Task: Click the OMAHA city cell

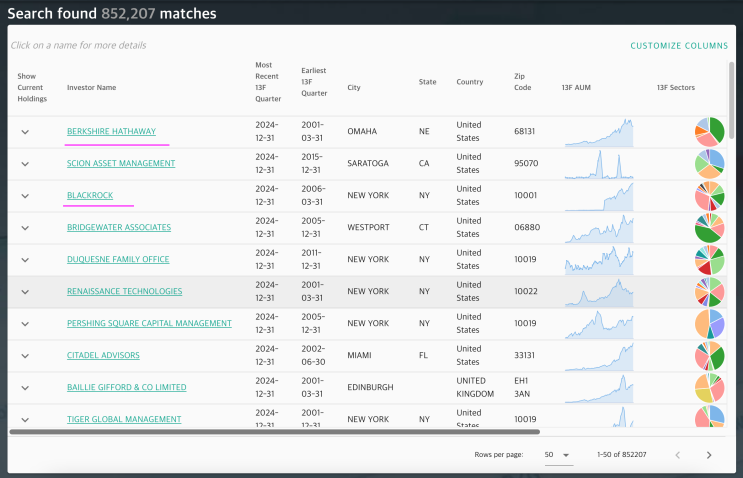Action: coord(362,131)
